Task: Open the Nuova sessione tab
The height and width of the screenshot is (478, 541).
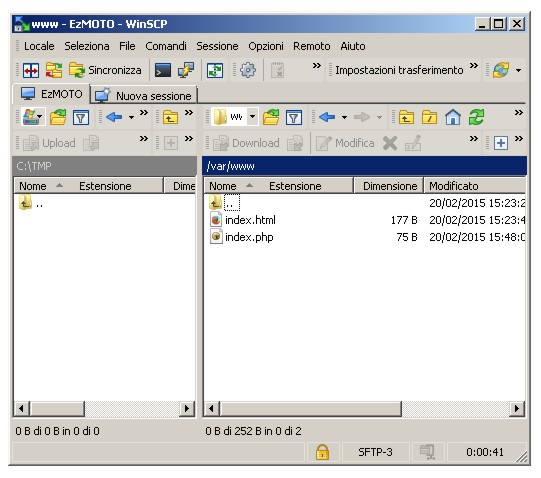Action: pos(144,96)
